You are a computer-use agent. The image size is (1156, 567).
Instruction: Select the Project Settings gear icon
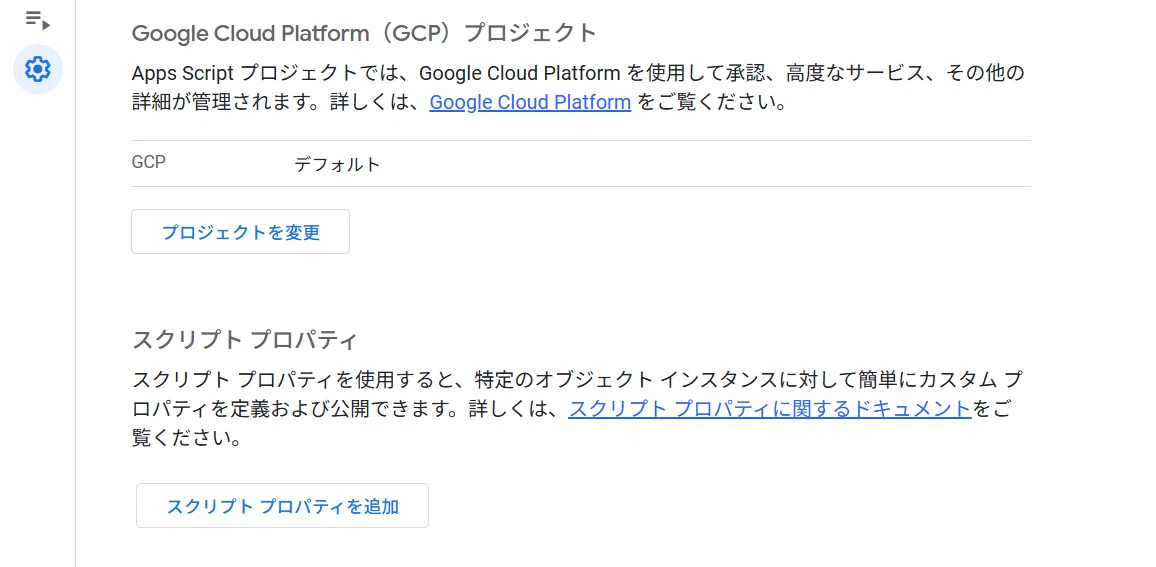(x=38, y=69)
